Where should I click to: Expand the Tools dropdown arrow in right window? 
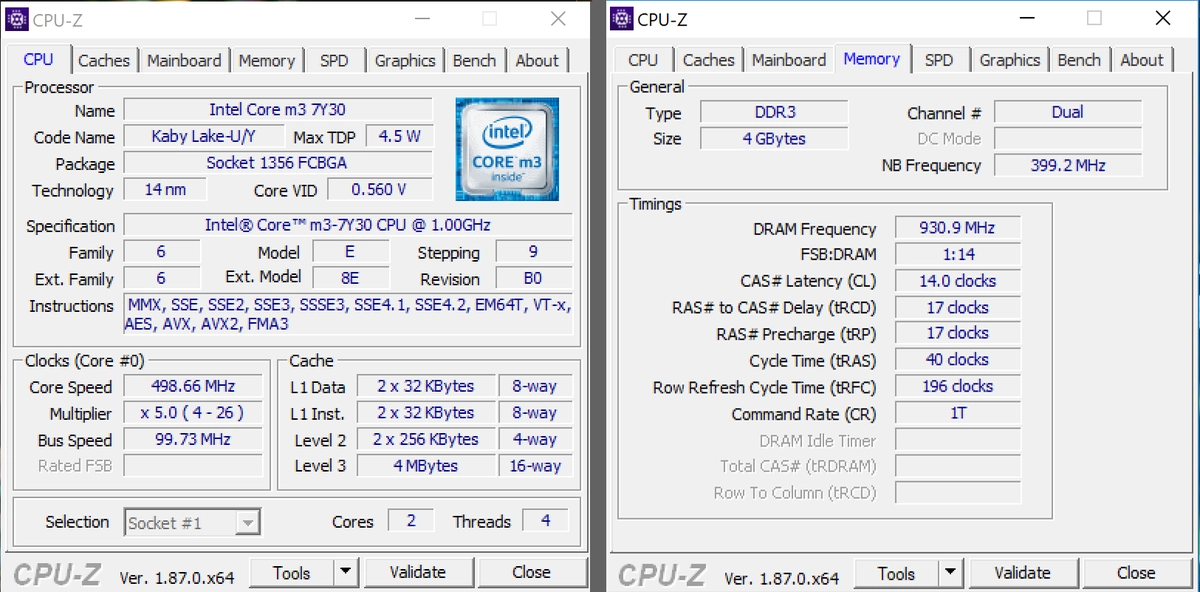click(x=950, y=573)
